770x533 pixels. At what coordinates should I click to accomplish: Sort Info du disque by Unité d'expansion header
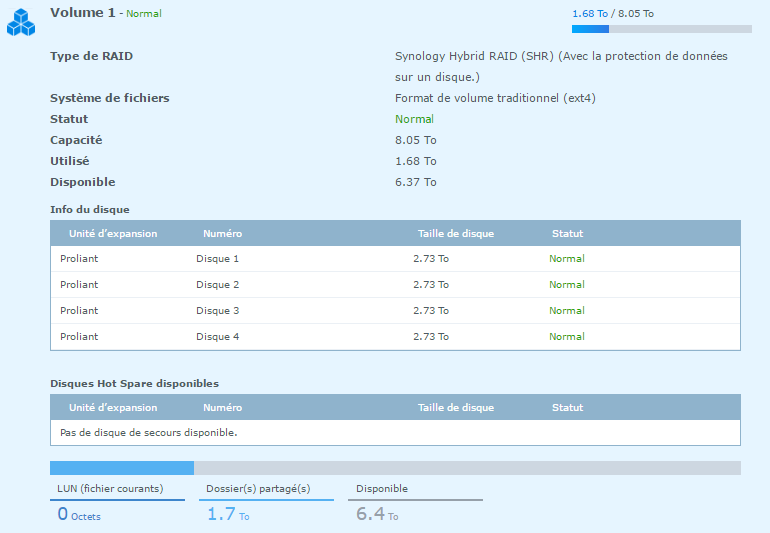113,233
